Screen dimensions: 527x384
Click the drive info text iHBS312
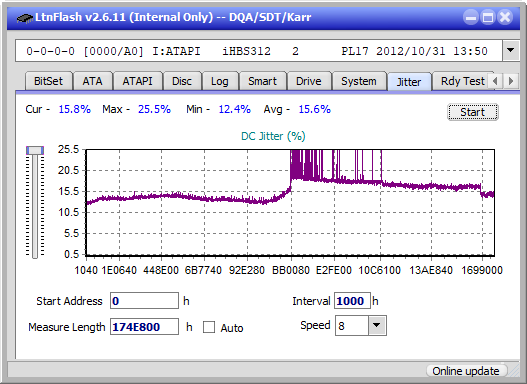pos(246,51)
